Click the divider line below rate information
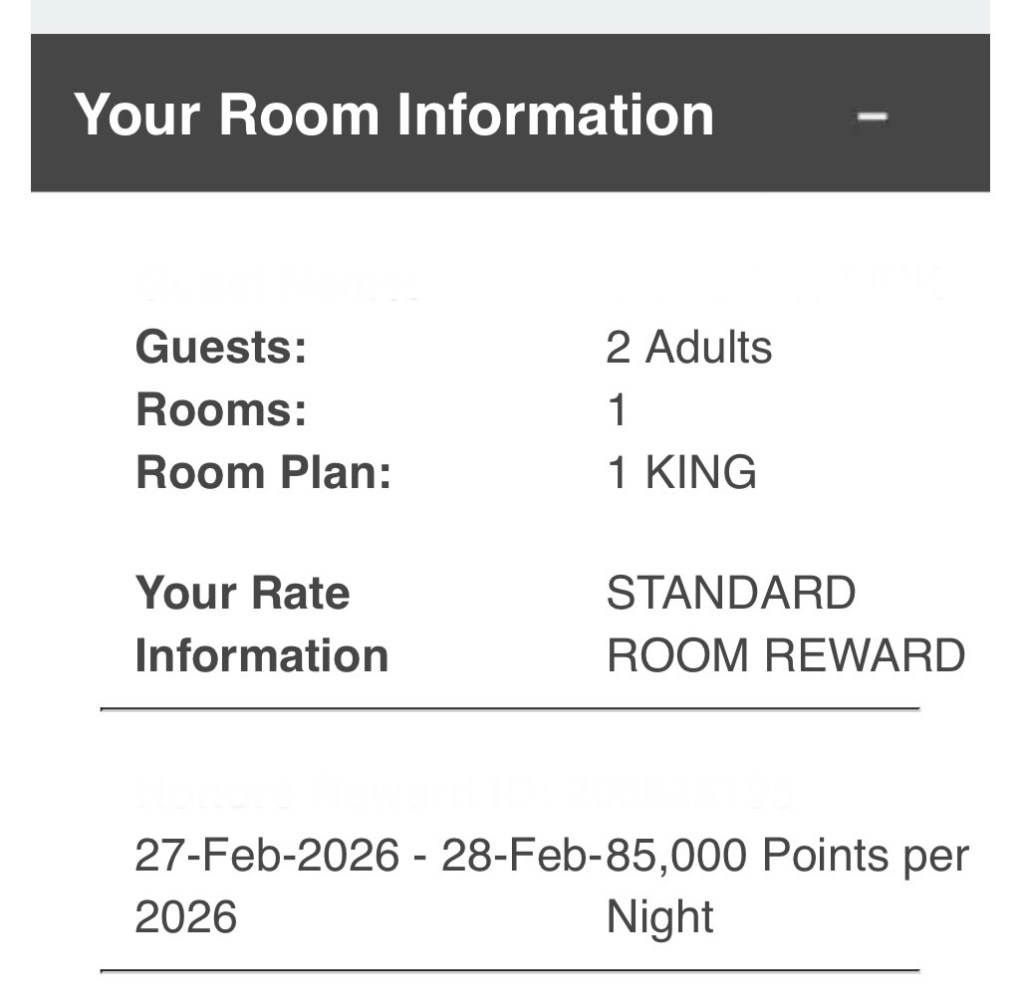The image size is (1024, 1006). [510, 708]
